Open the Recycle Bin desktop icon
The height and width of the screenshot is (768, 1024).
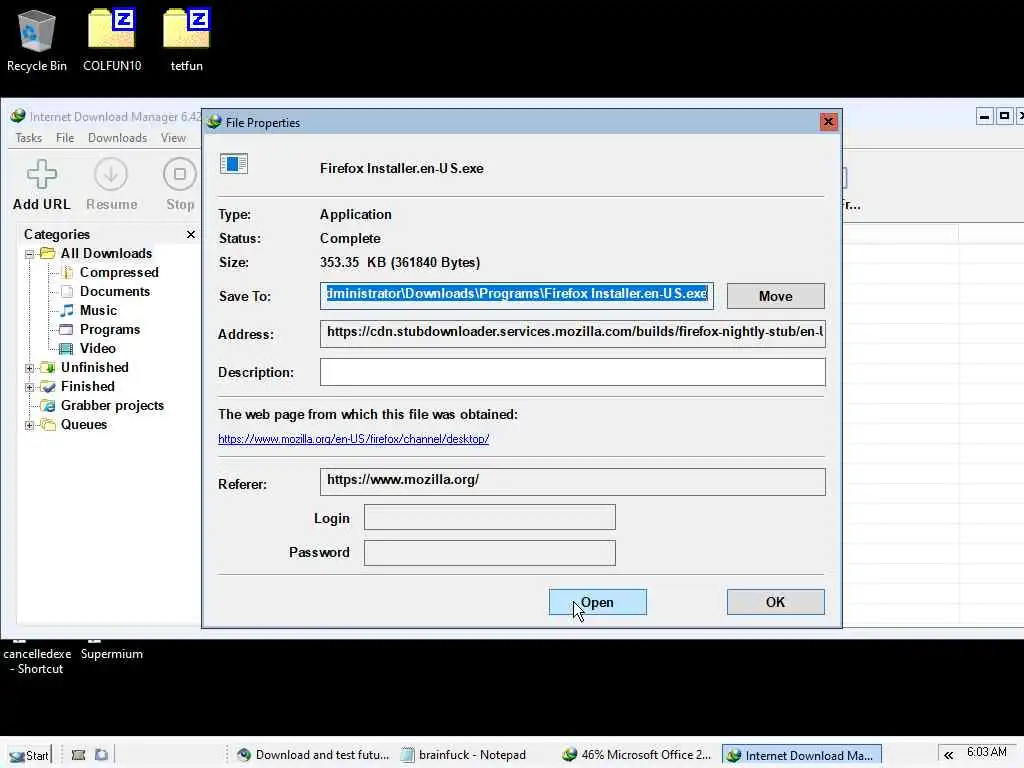tap(37, 39)
